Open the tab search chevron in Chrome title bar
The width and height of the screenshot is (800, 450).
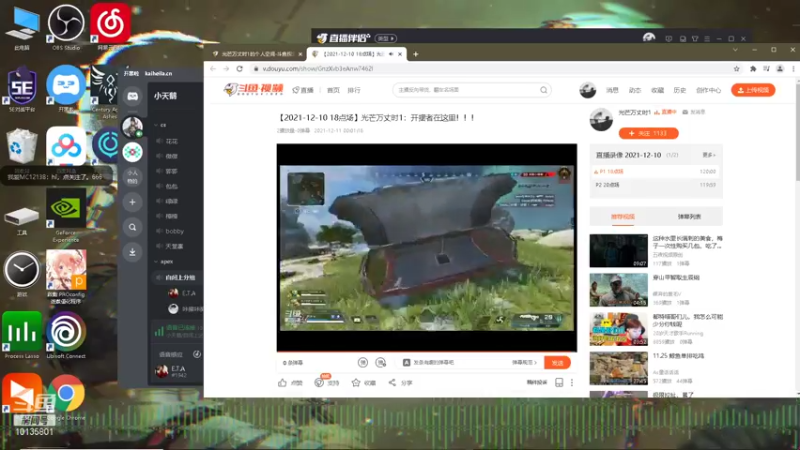click(735, 49)
